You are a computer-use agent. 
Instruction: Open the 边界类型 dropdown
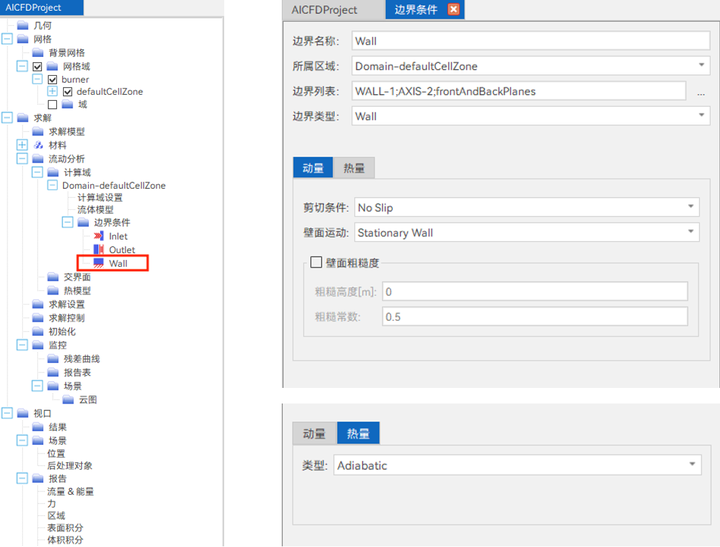530,116
